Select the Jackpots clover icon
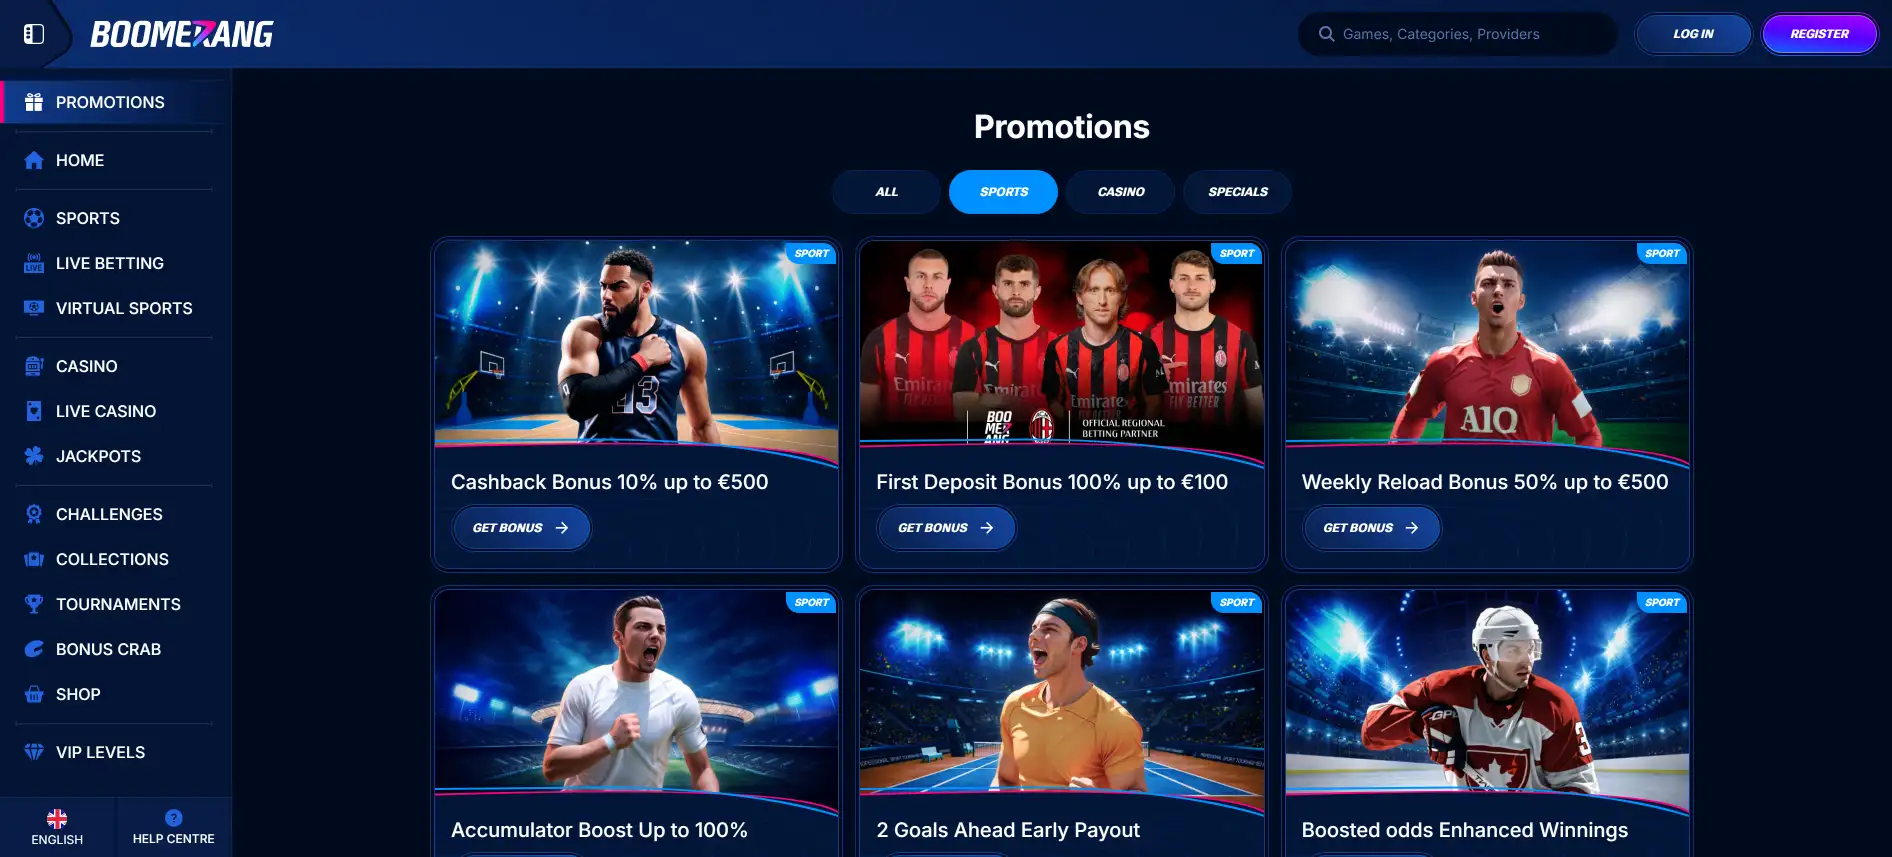The width and height of the screenshot is (1892, 857). click(x=34, y=456)
